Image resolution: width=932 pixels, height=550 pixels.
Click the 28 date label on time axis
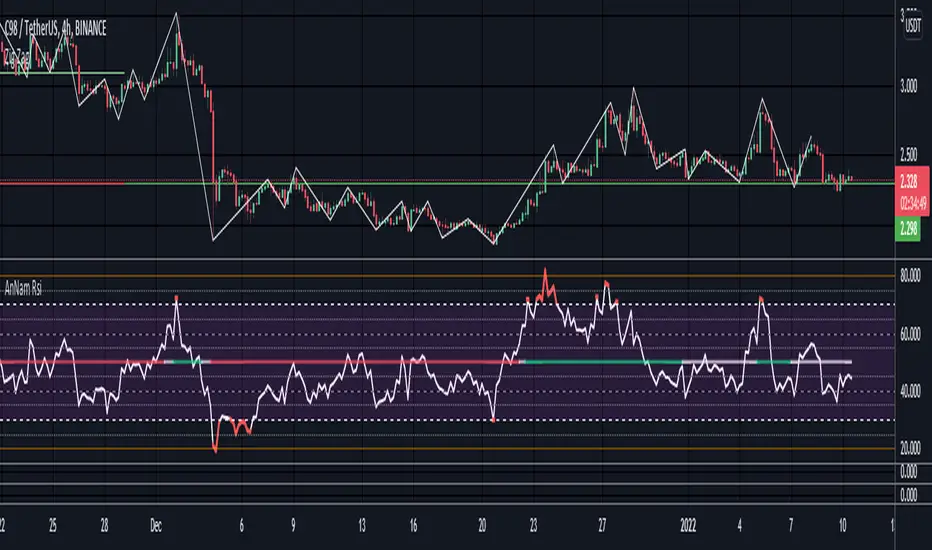105,526
